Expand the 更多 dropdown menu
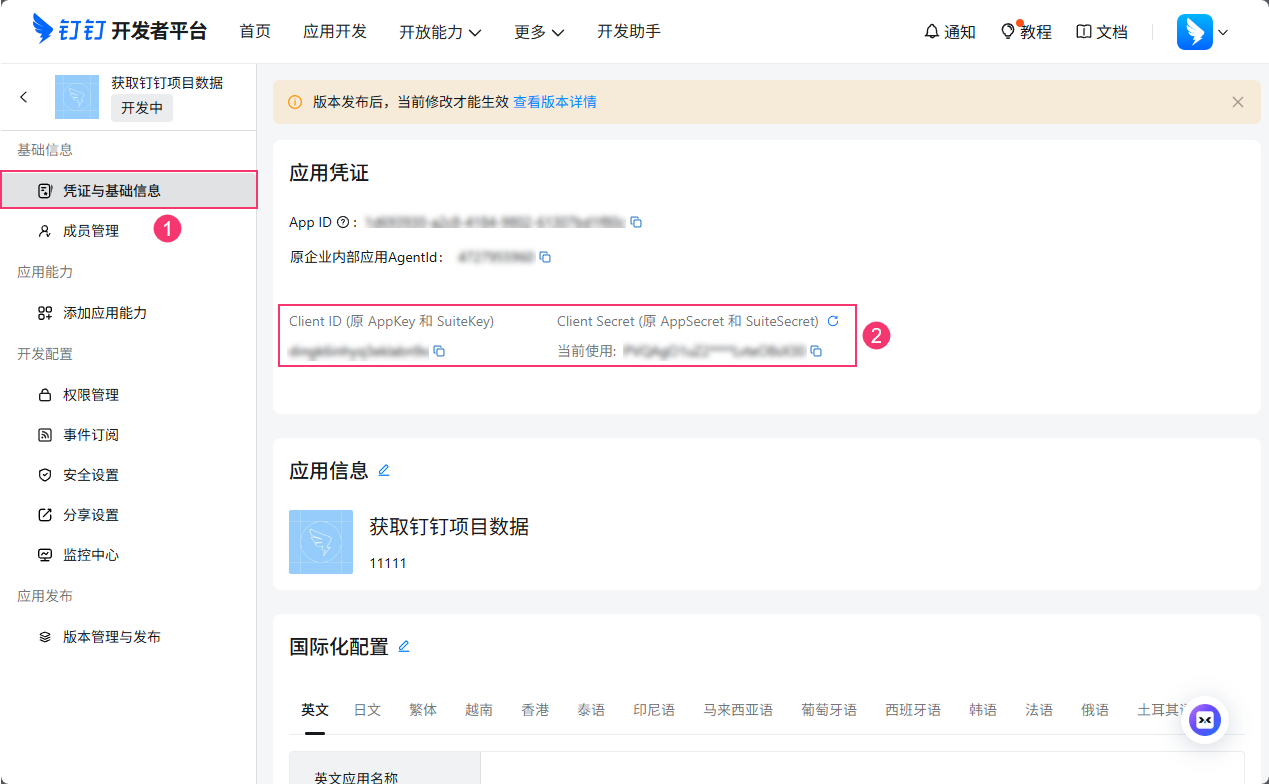Image resolution: width=1269 pixels, height=784 pixels. tap(539, 32)
